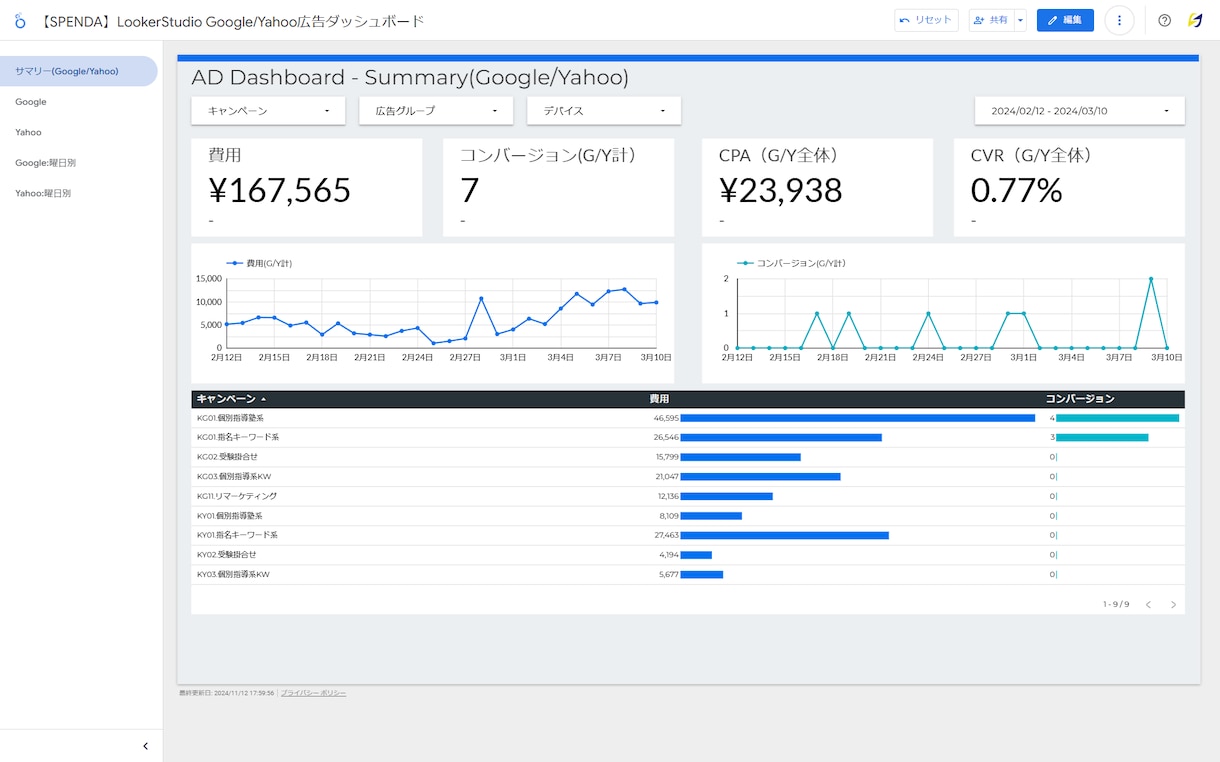Open the Google:曜日別 page
The image size is (1220, 762).
click(45, 162)
